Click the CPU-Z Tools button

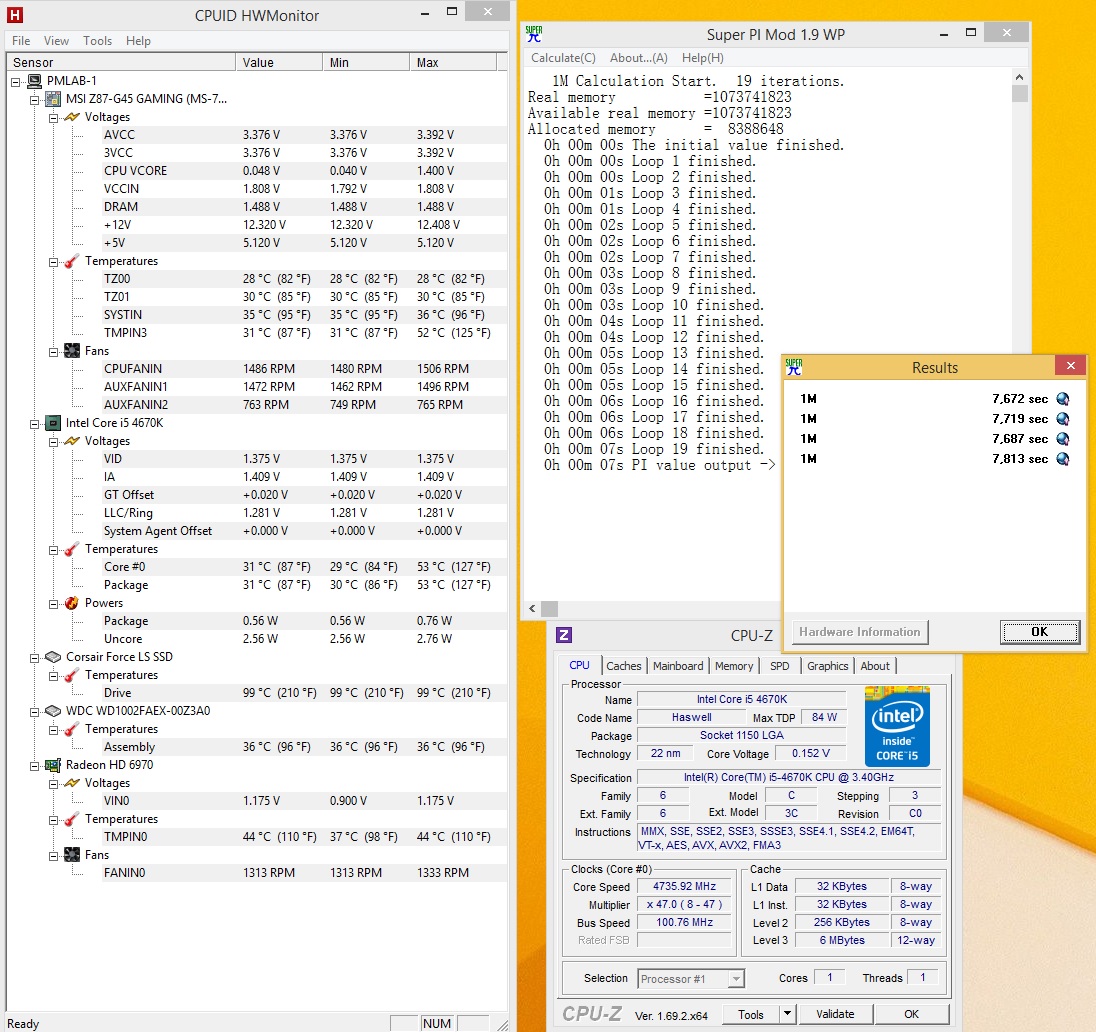coord(750,1014)
